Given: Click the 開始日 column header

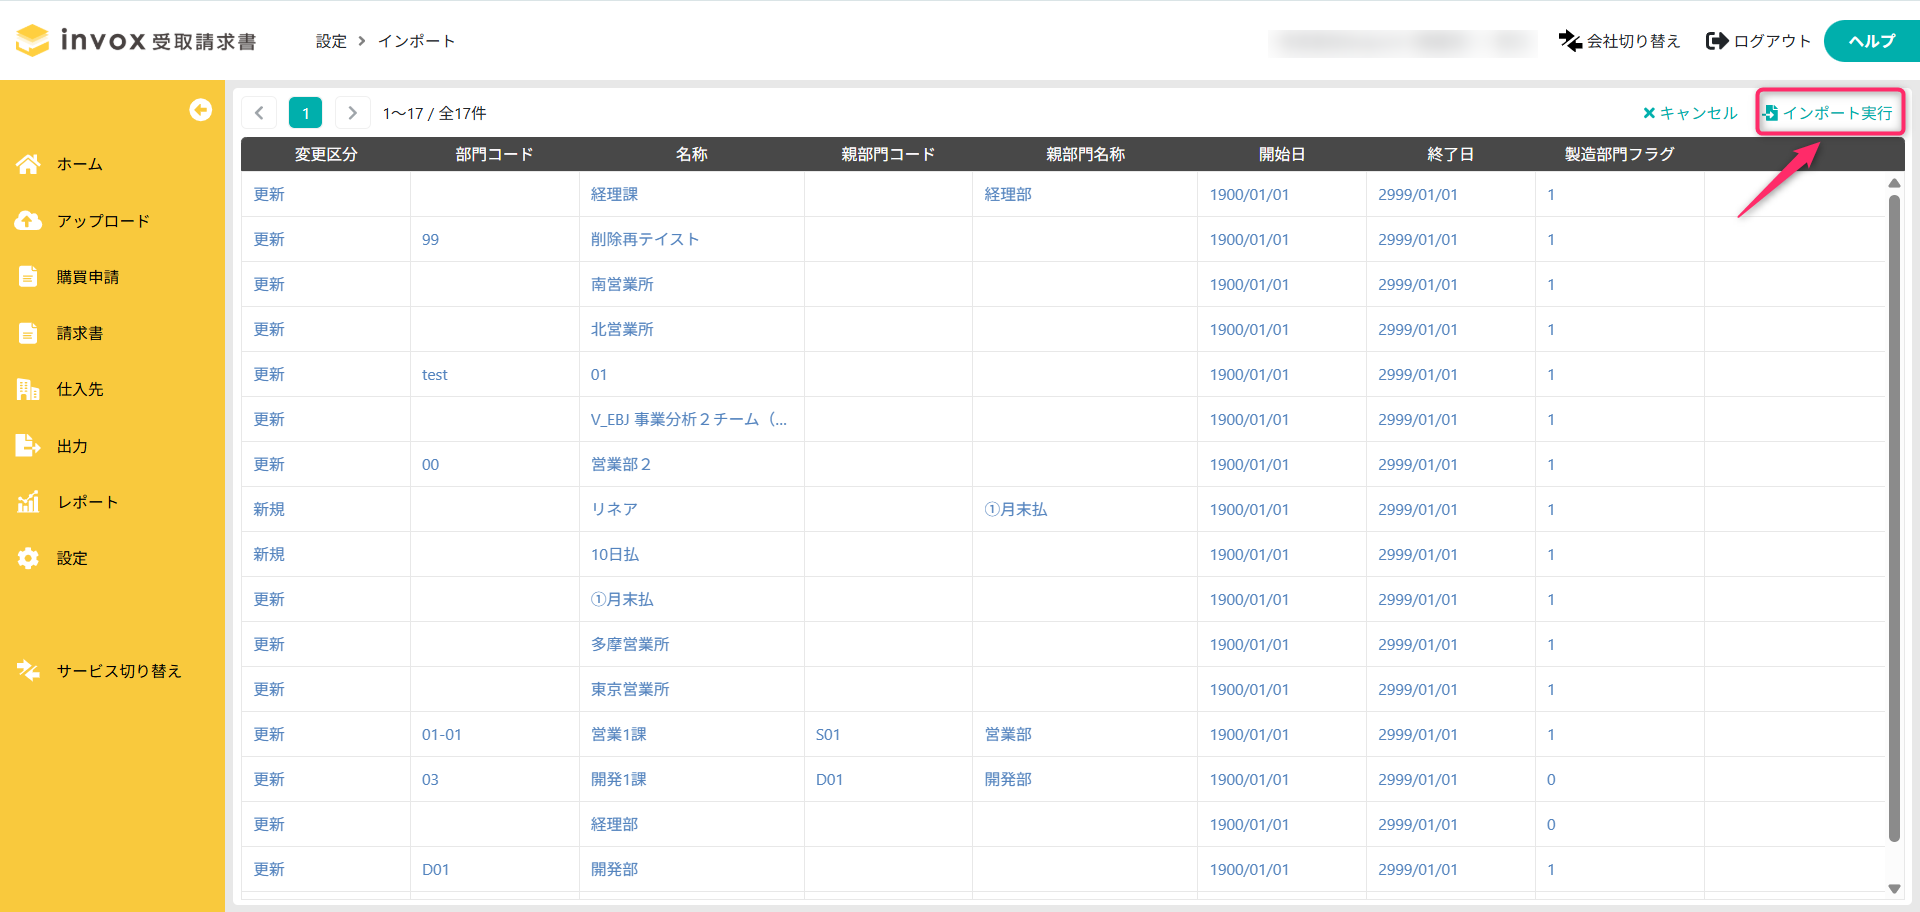Looking at the screenshot, I should coord(1282,154).
